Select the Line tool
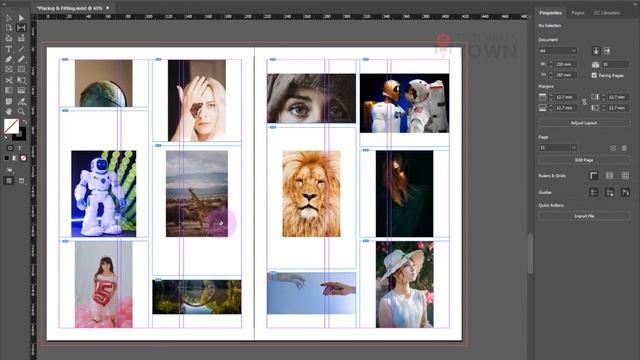This screenshot has width=640, height=360. (x=21, y=49)
